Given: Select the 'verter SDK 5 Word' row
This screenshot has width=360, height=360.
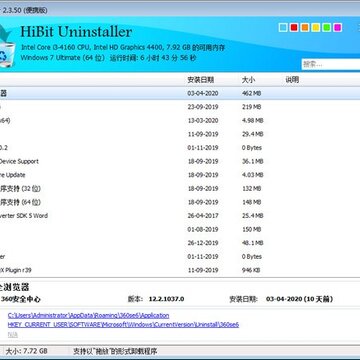Looking at the screenshot, I should (x=180, y=216).
